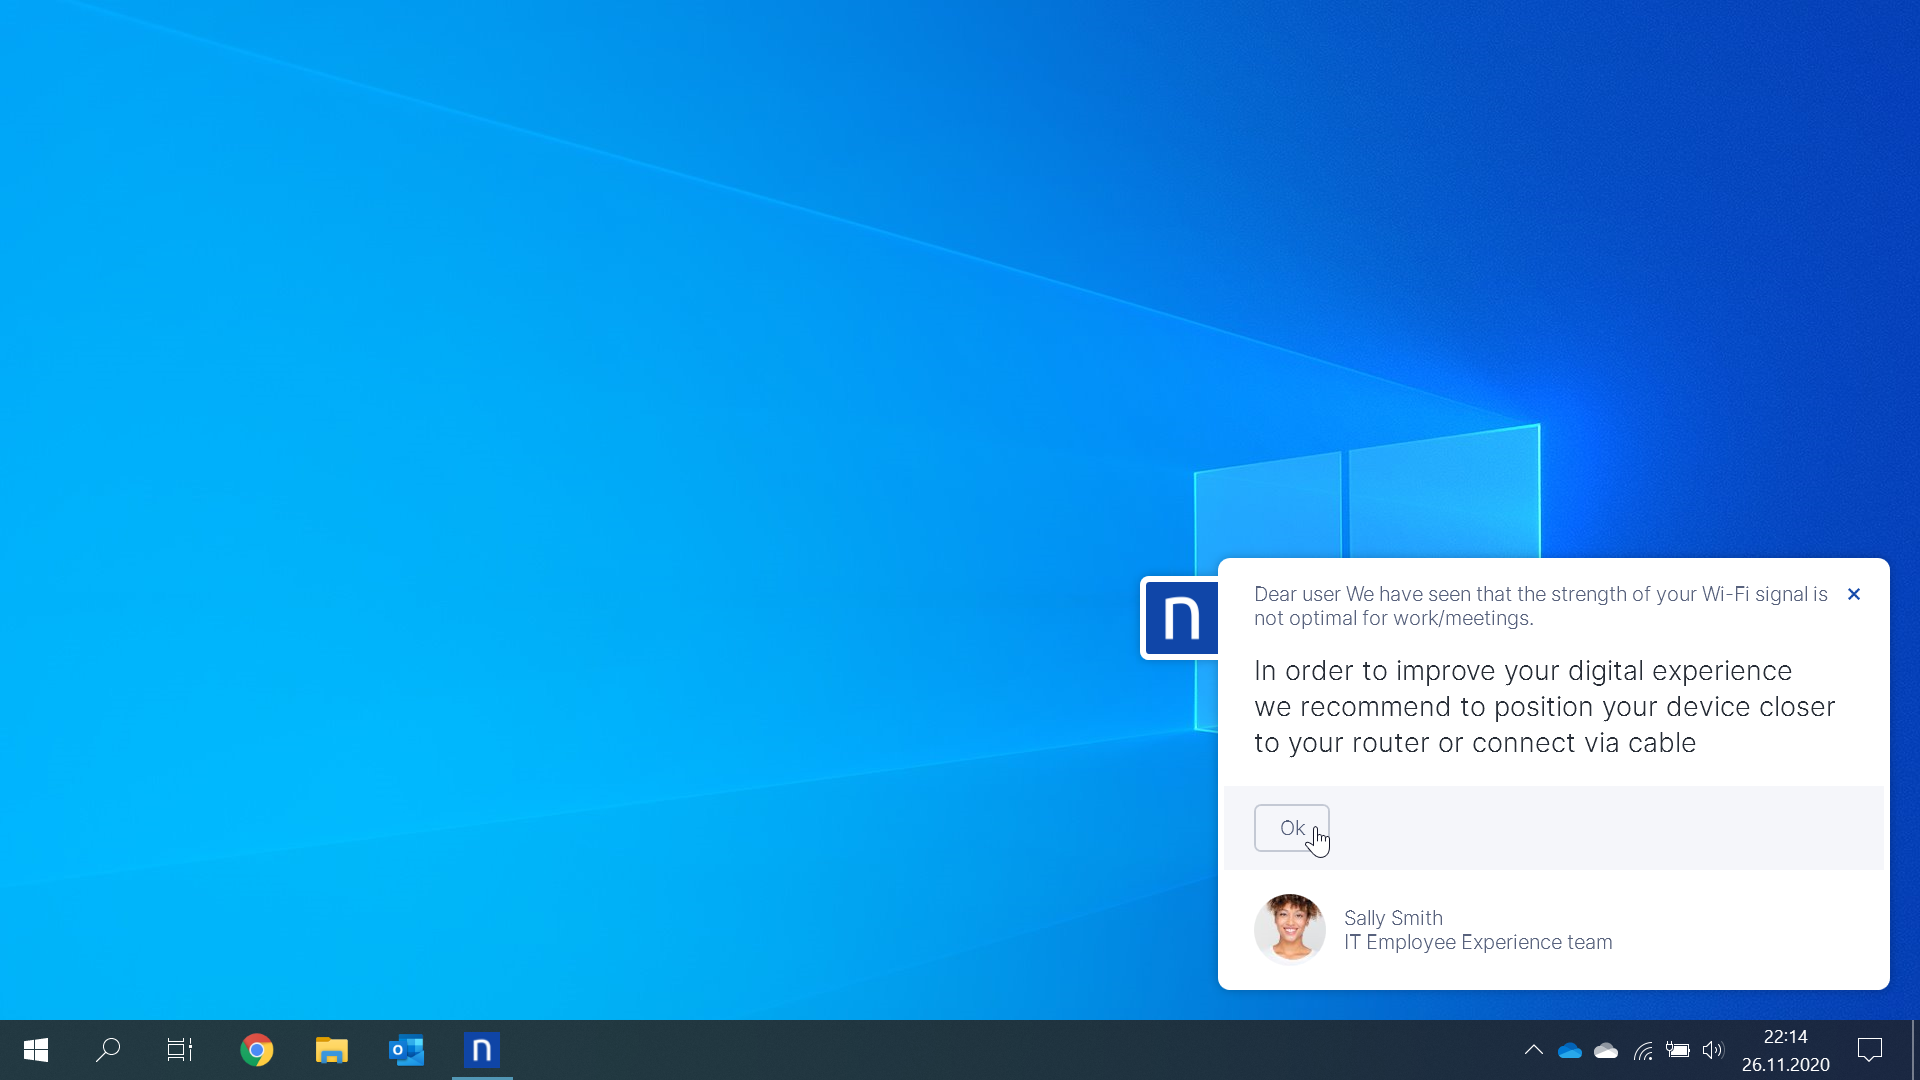
Task: Open the clock showing 22:14
Action: pos(1785,1050)
